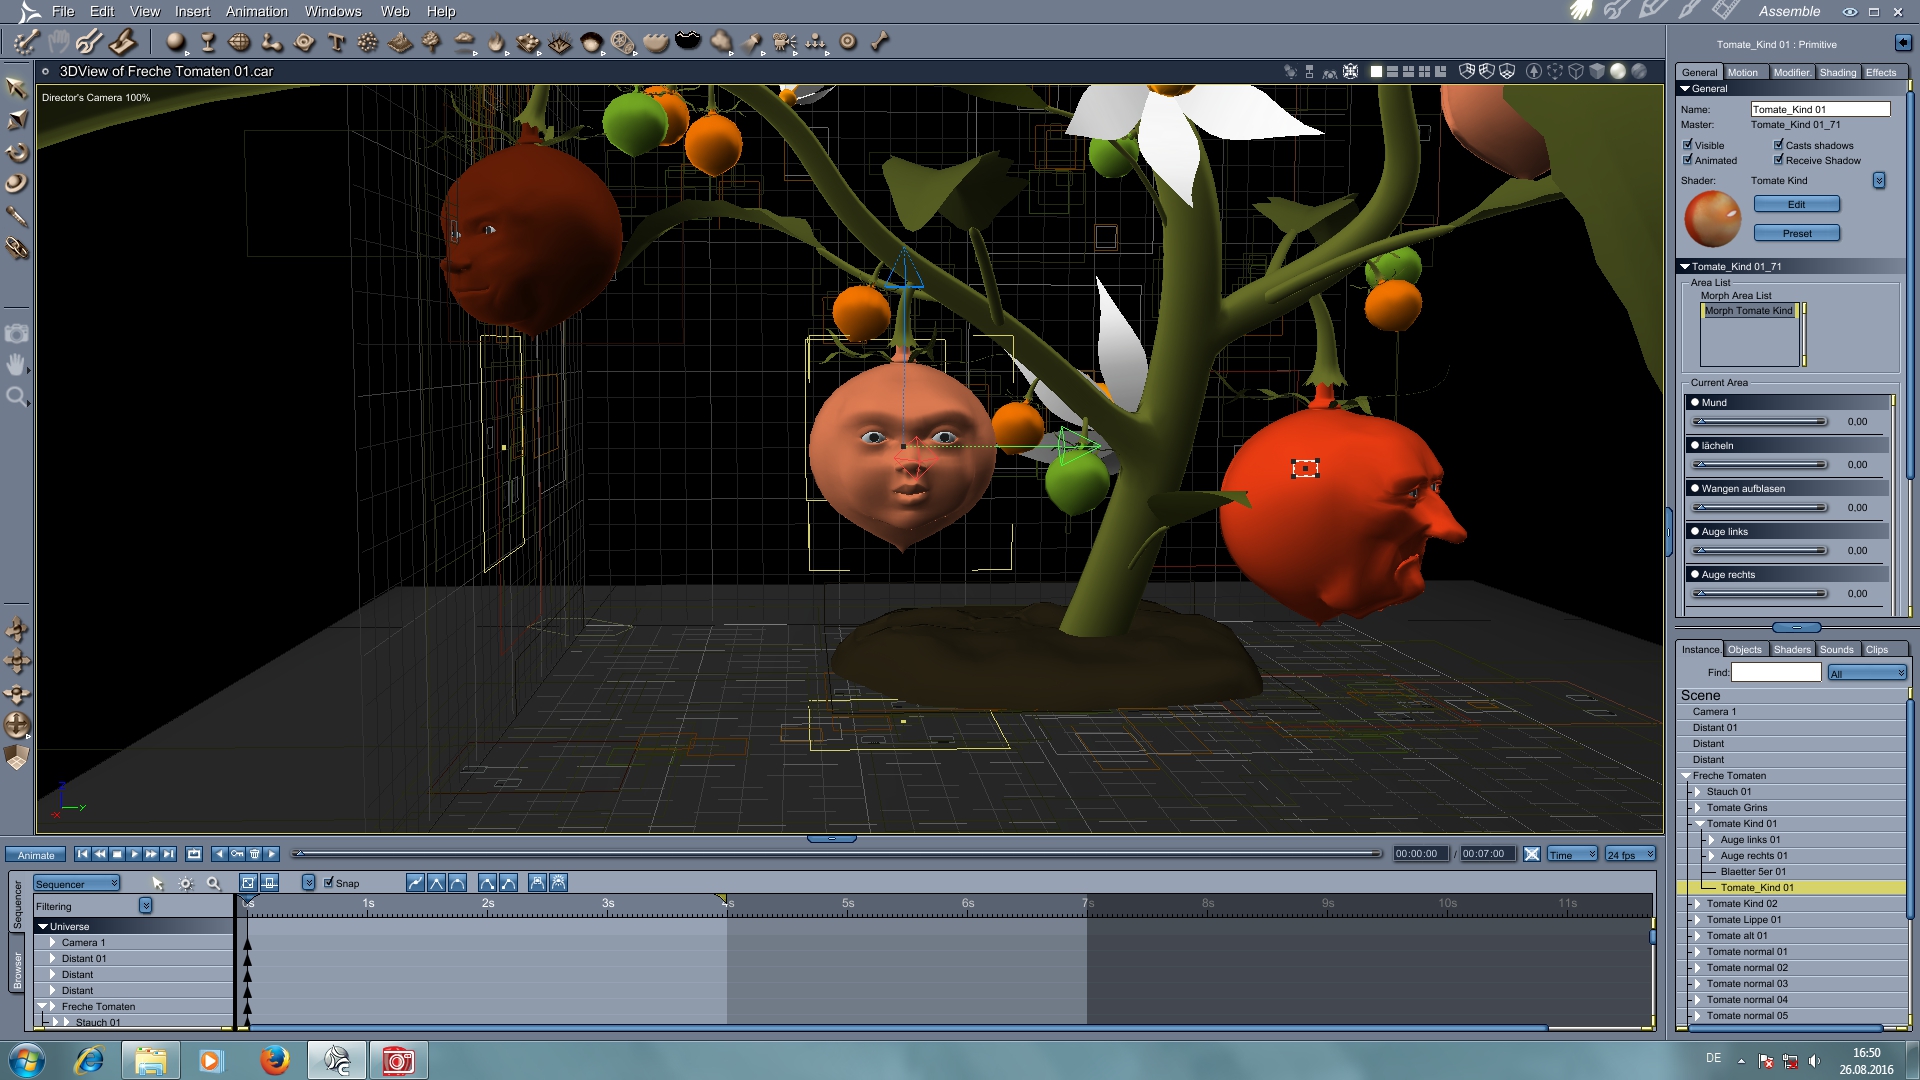Select the sphere primitive tool

coord(175,42)
